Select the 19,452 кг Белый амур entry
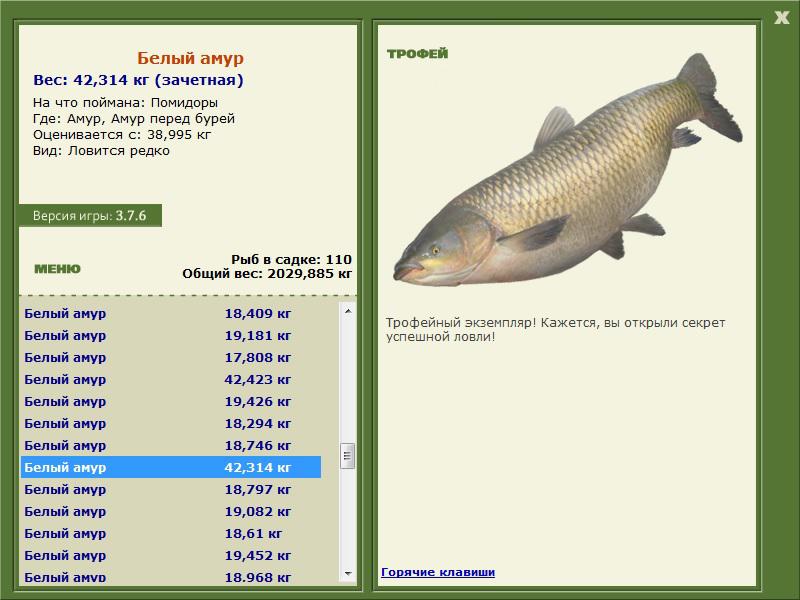The width and height of the screenshot is (800, 600). click(x=171, y=555)
